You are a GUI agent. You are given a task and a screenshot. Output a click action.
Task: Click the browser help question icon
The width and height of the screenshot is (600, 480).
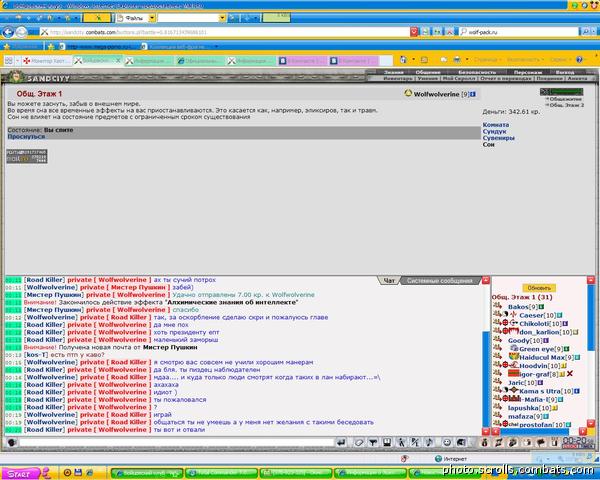pos(579,60)
